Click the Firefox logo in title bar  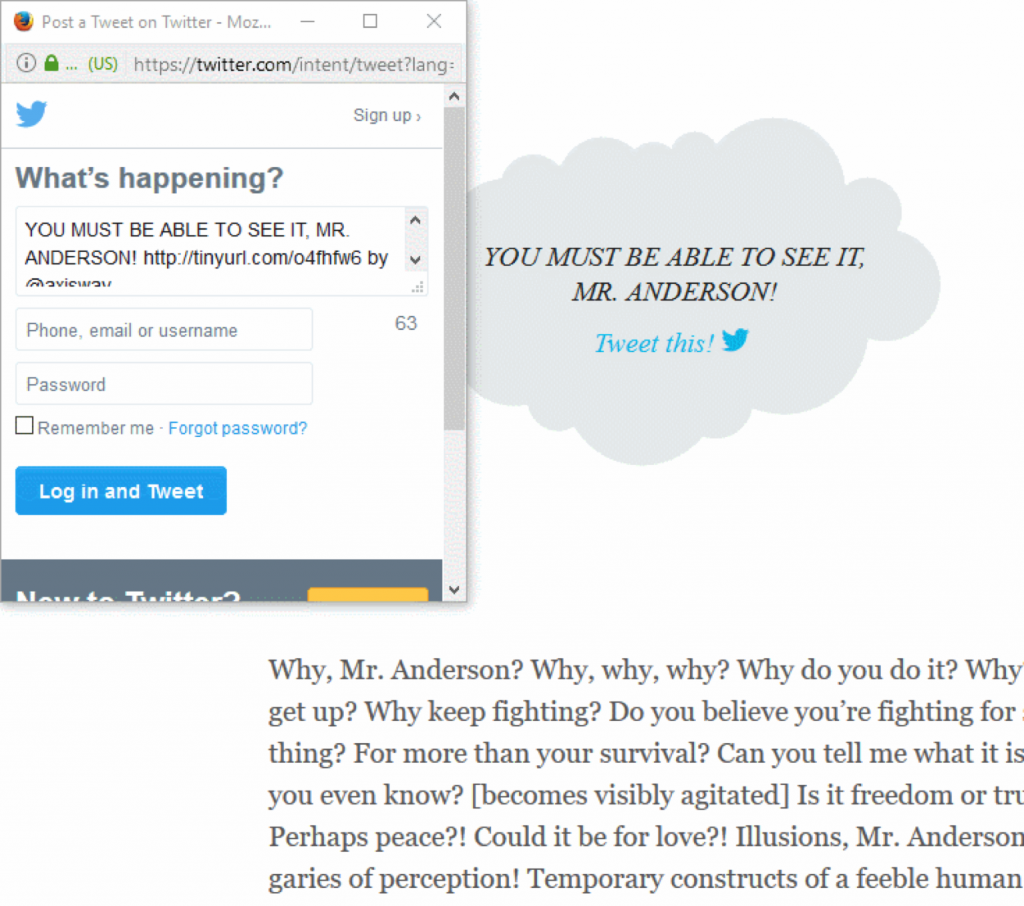tap(24, 22)
